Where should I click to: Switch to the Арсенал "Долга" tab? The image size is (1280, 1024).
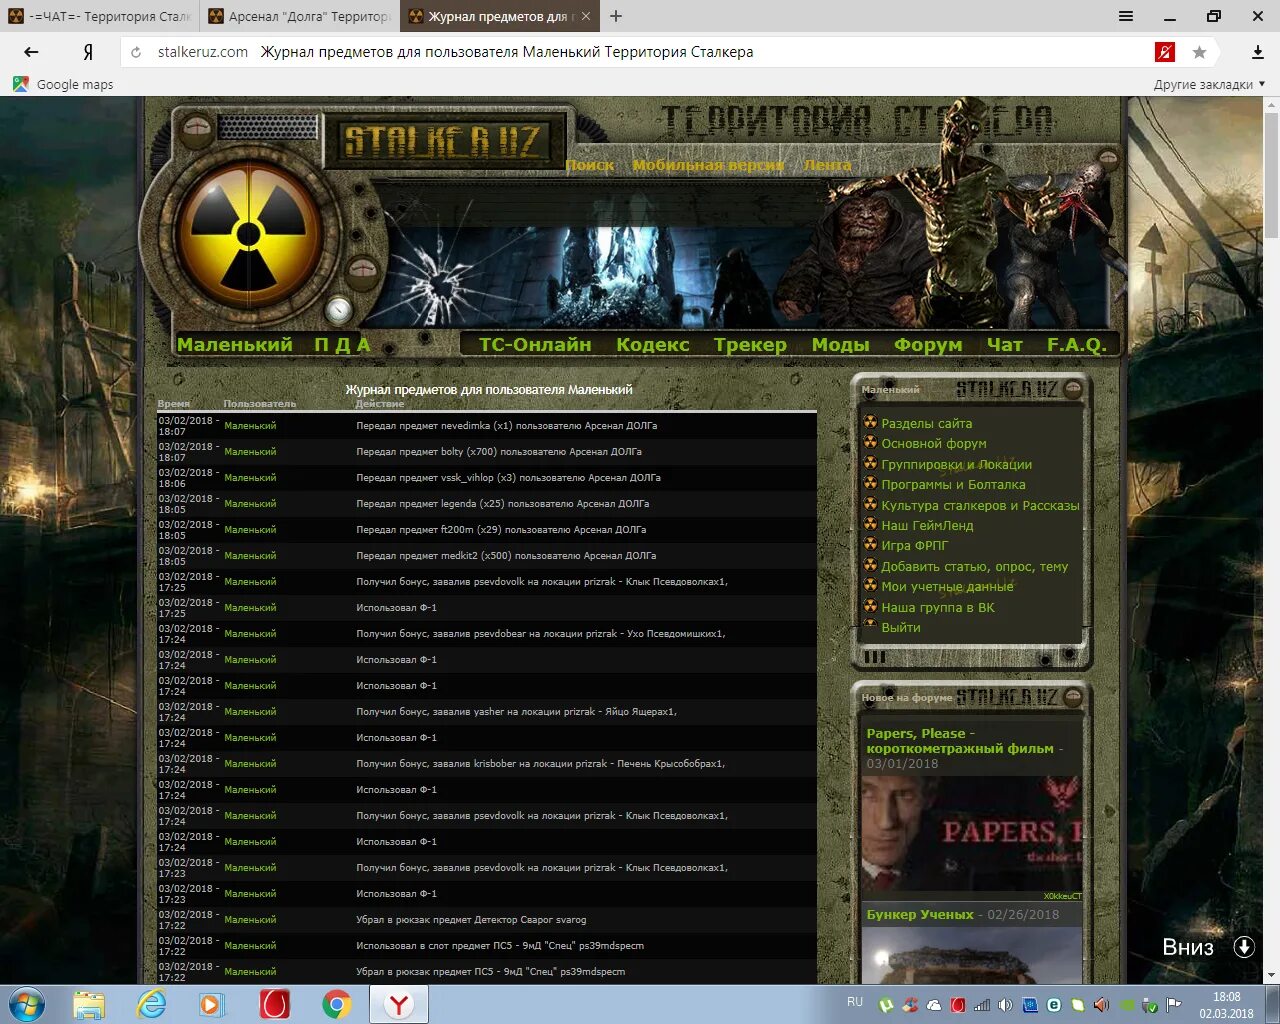[300, 16]
